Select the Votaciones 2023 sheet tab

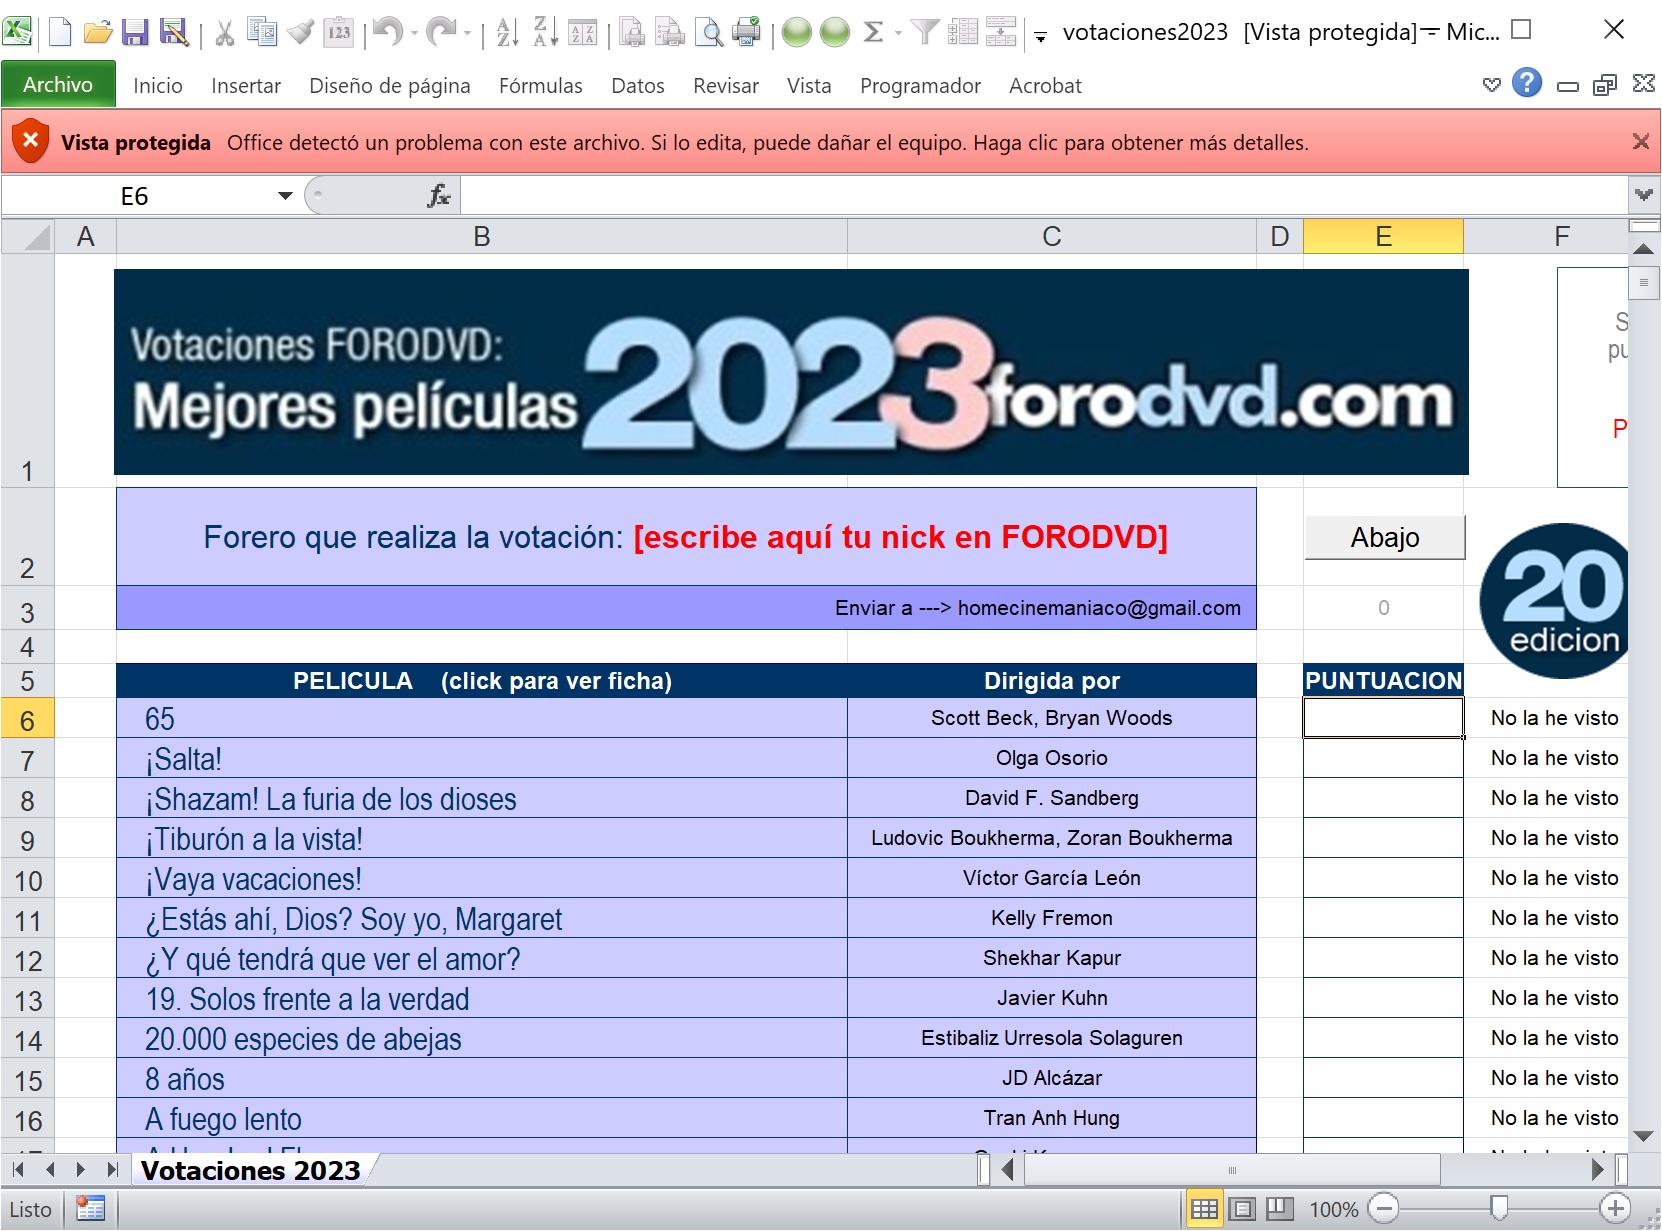[251, 1170]
